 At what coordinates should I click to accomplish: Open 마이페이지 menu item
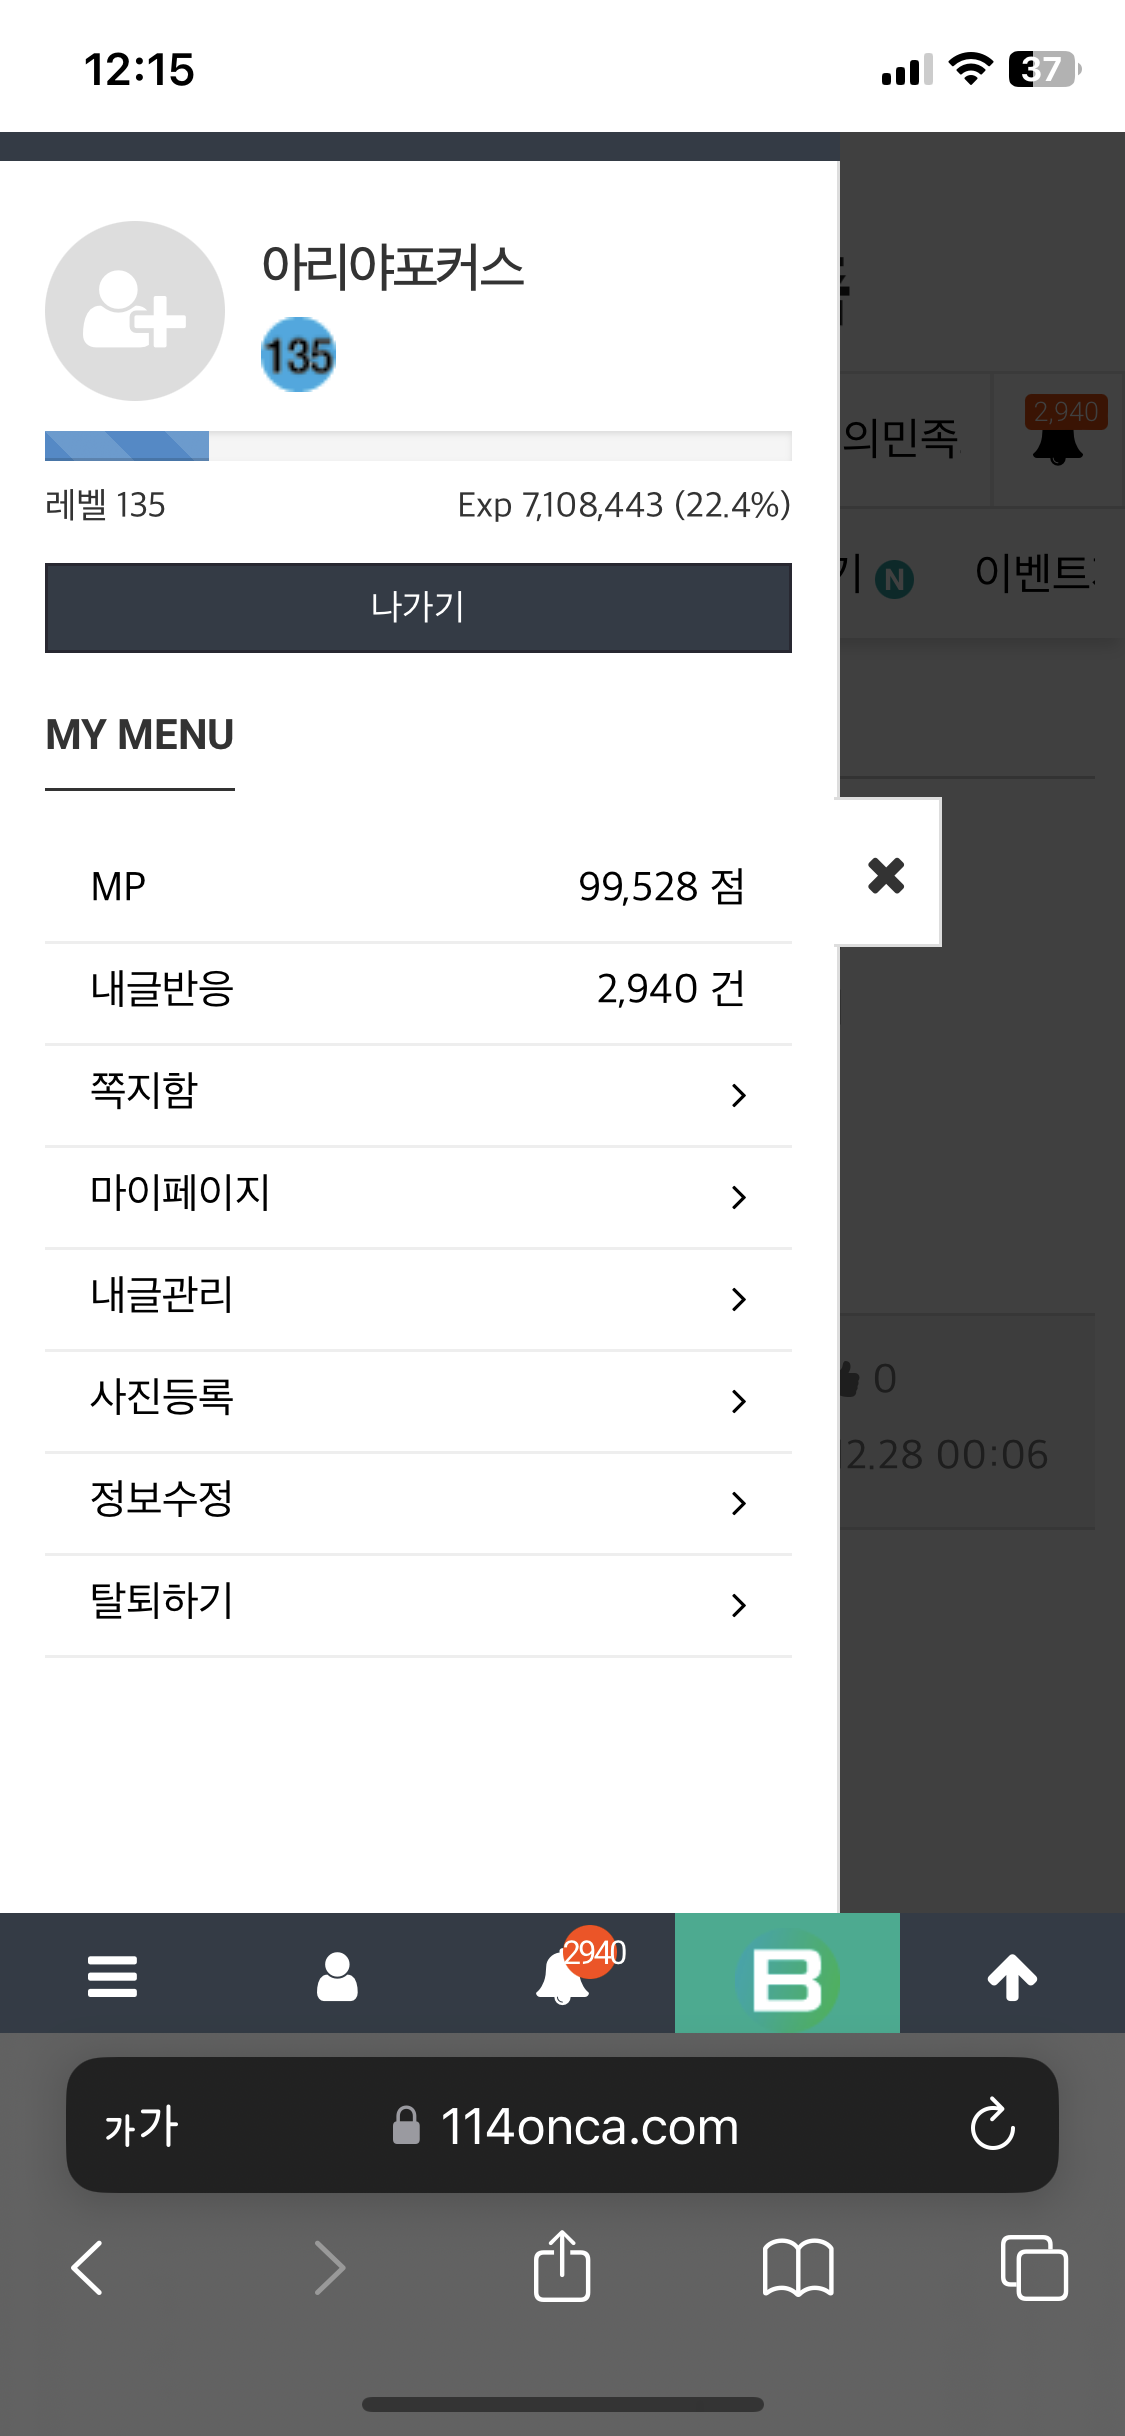pyautogui.click(x=418, y=1197)
